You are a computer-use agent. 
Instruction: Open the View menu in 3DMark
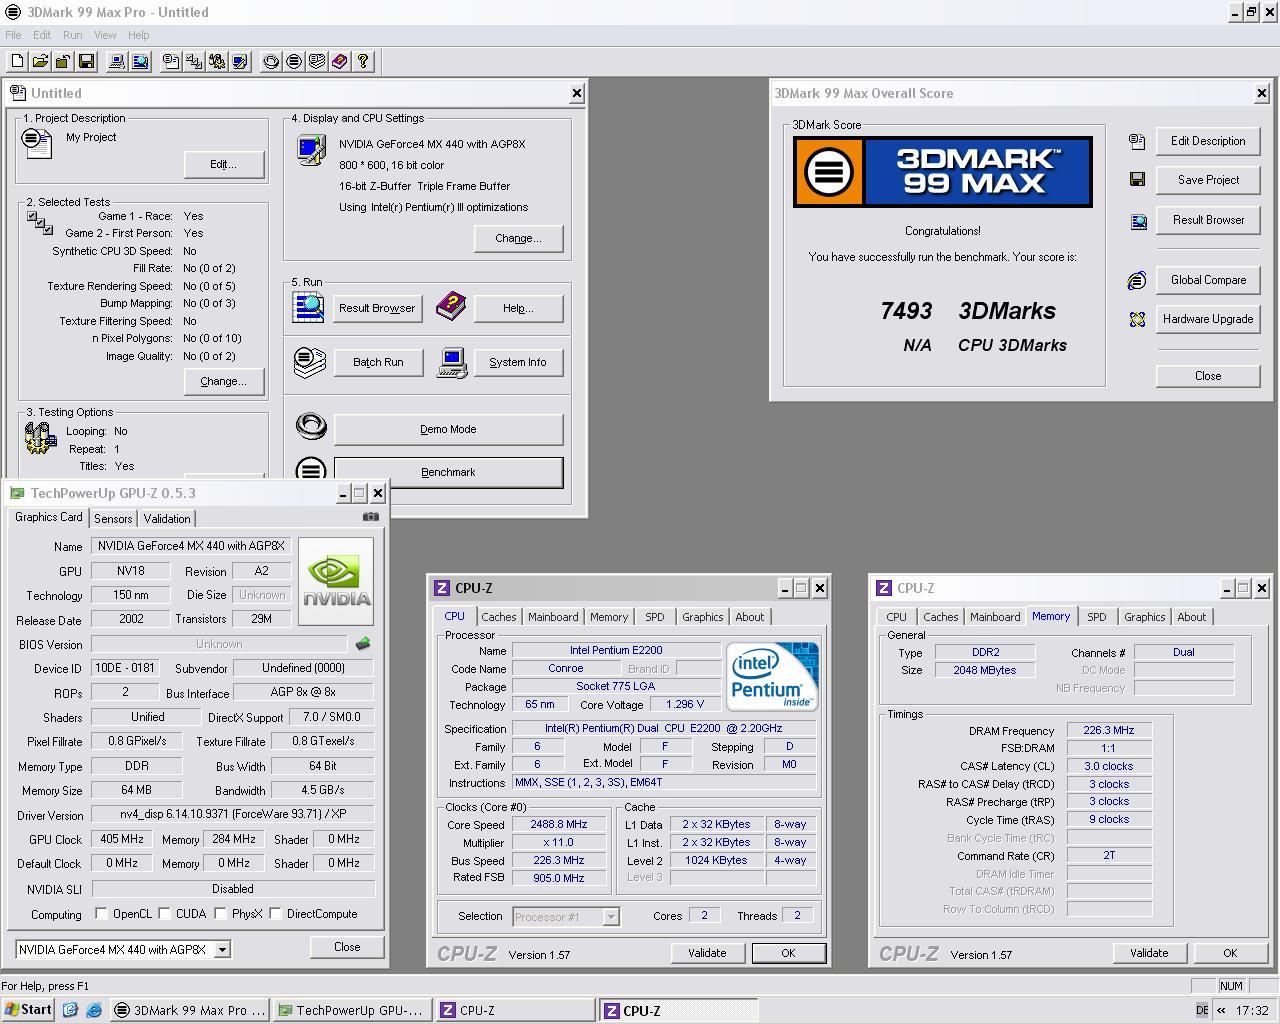click(x=105, y=35)
